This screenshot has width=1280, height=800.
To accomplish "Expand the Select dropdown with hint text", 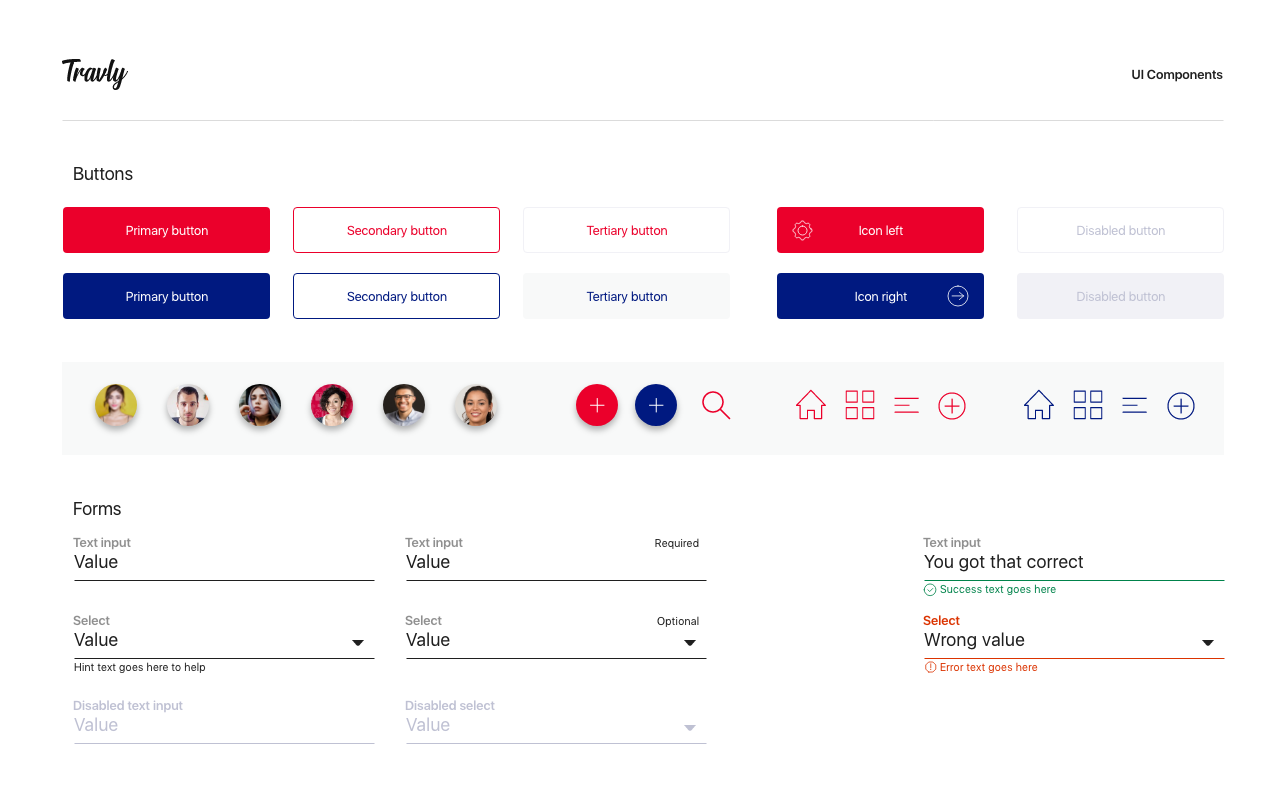I will (x=357, y=643).
